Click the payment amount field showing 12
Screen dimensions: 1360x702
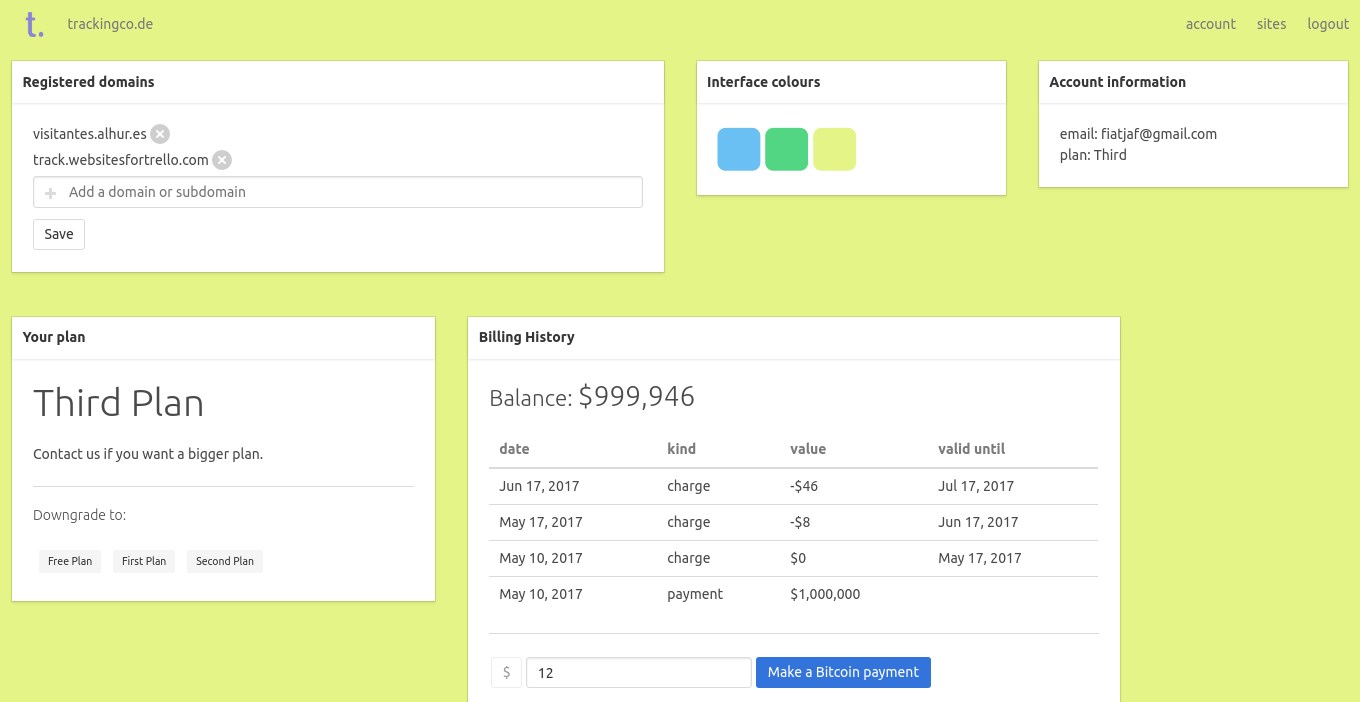click(x=639, y=673)
